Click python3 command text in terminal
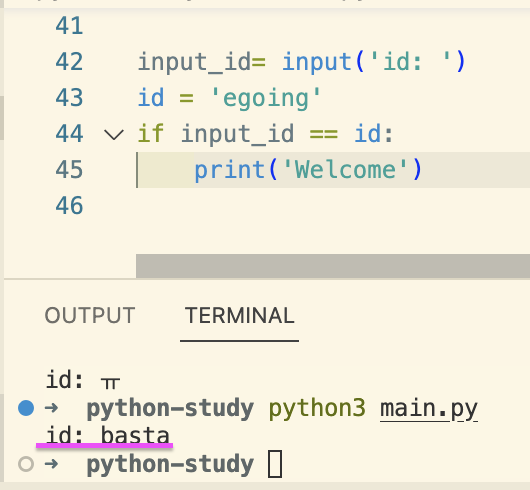The height and width of the screenshot is (490, 530). point(317,409)
